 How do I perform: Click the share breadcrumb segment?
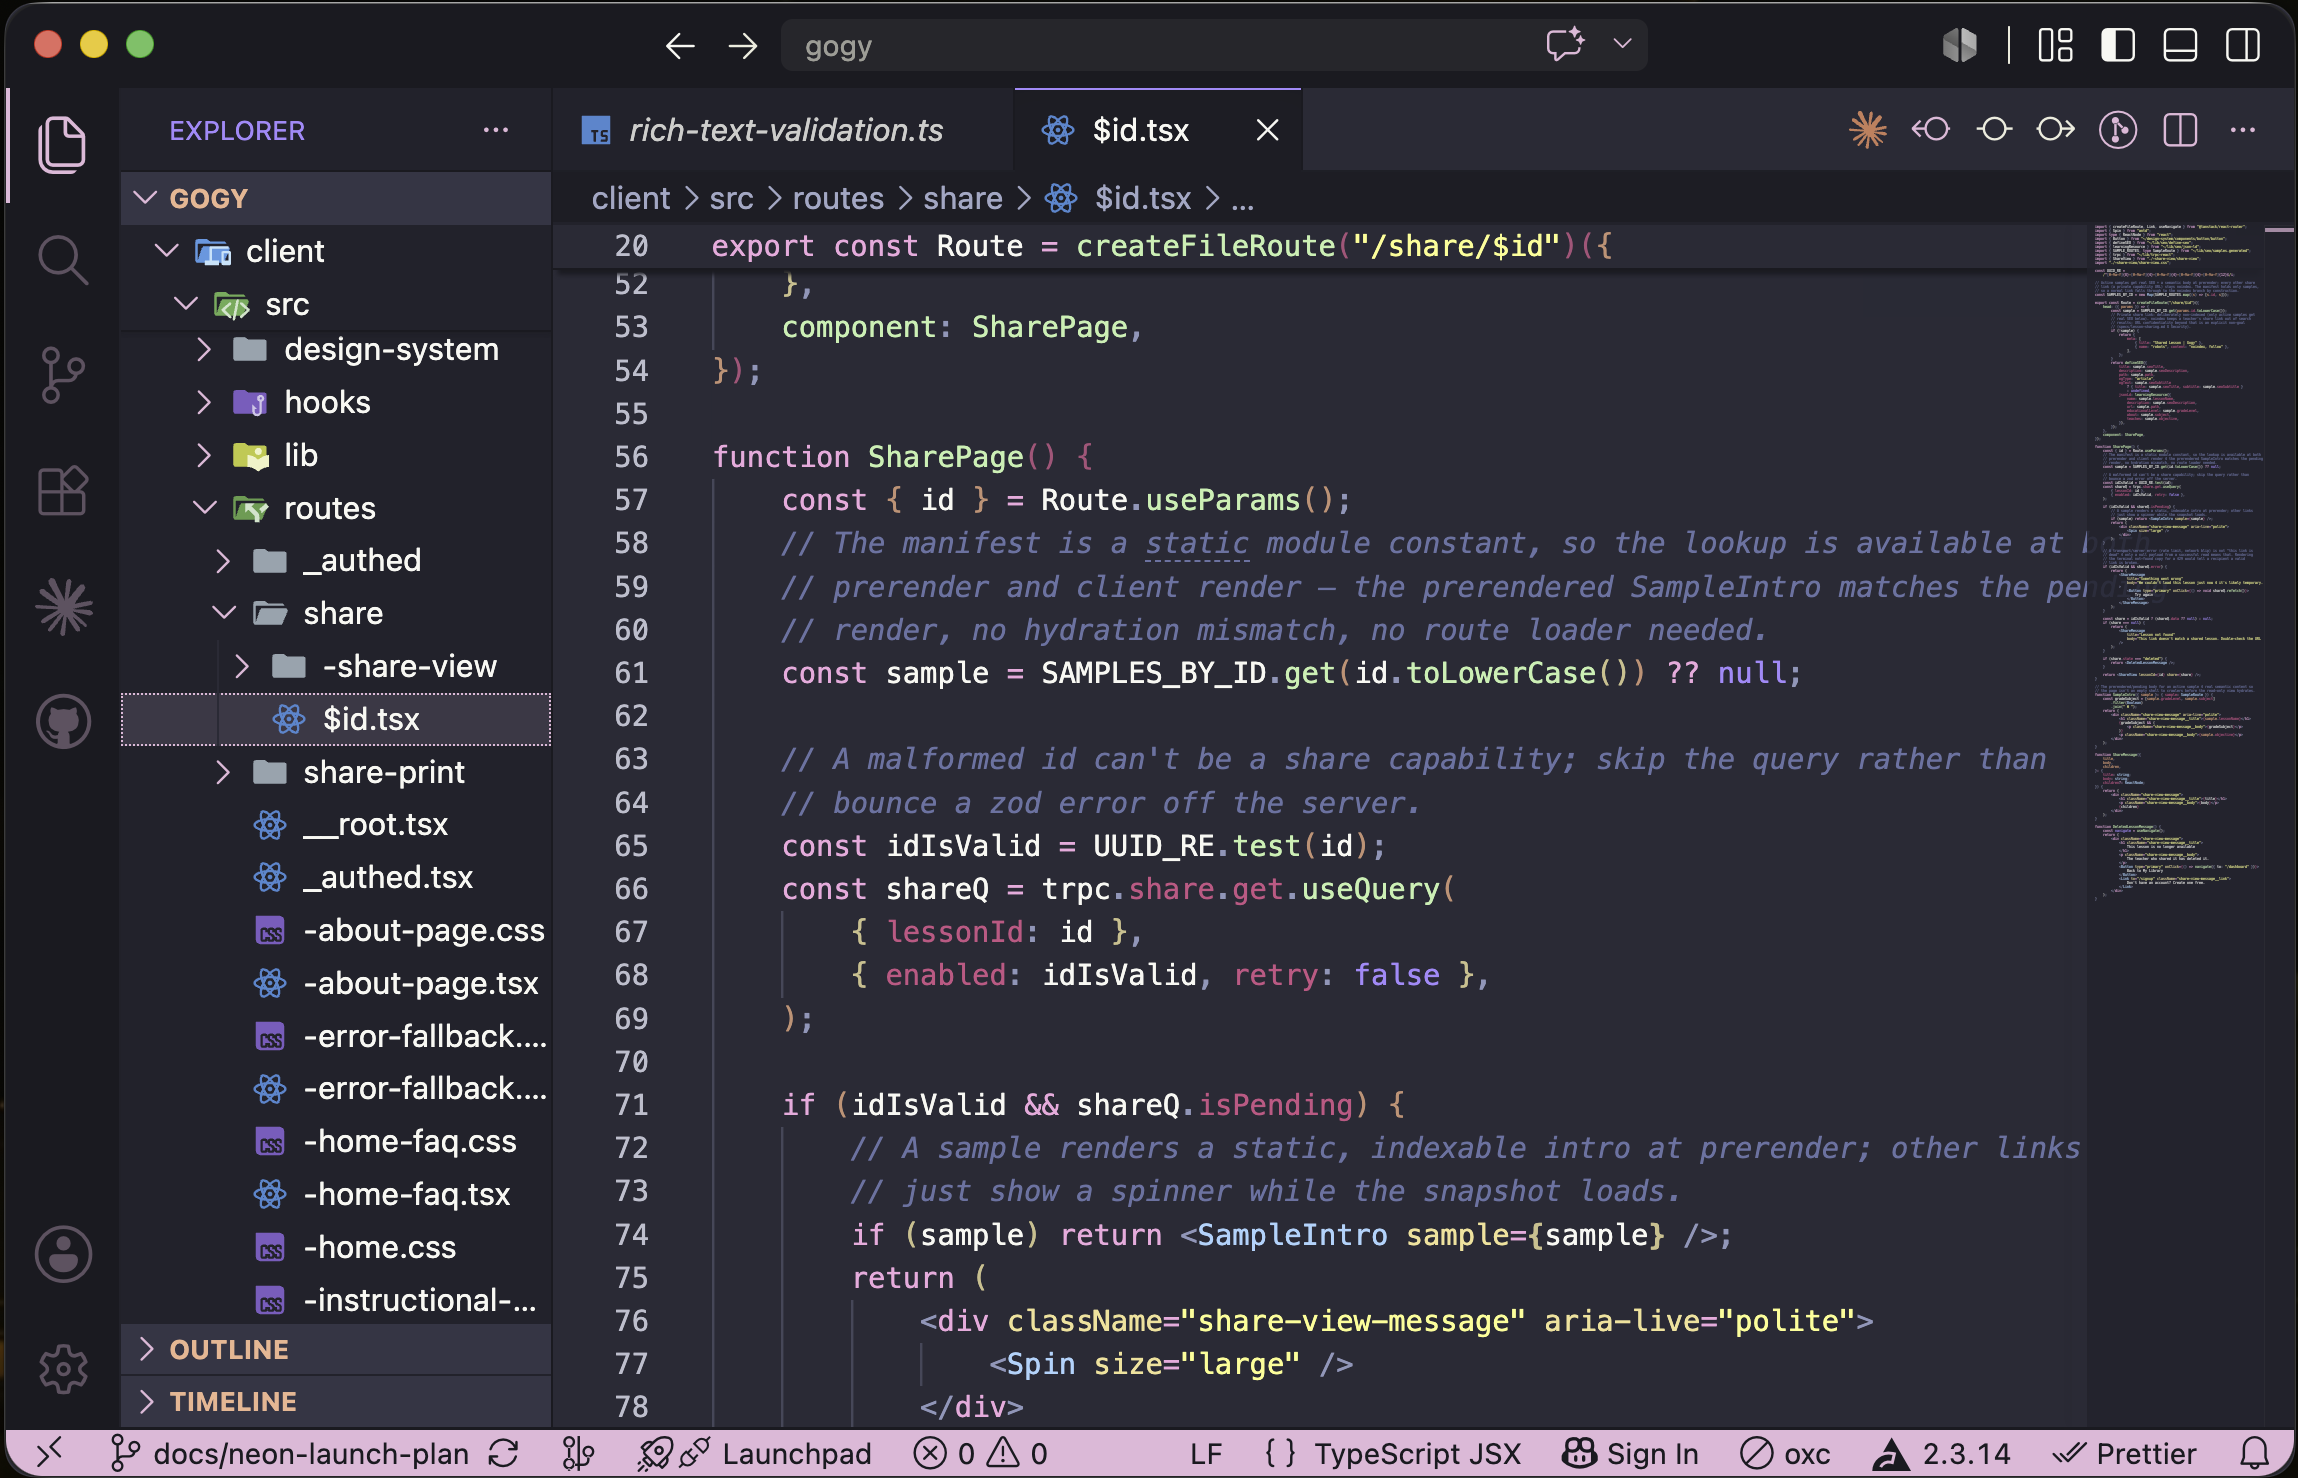tap(962, 198)
